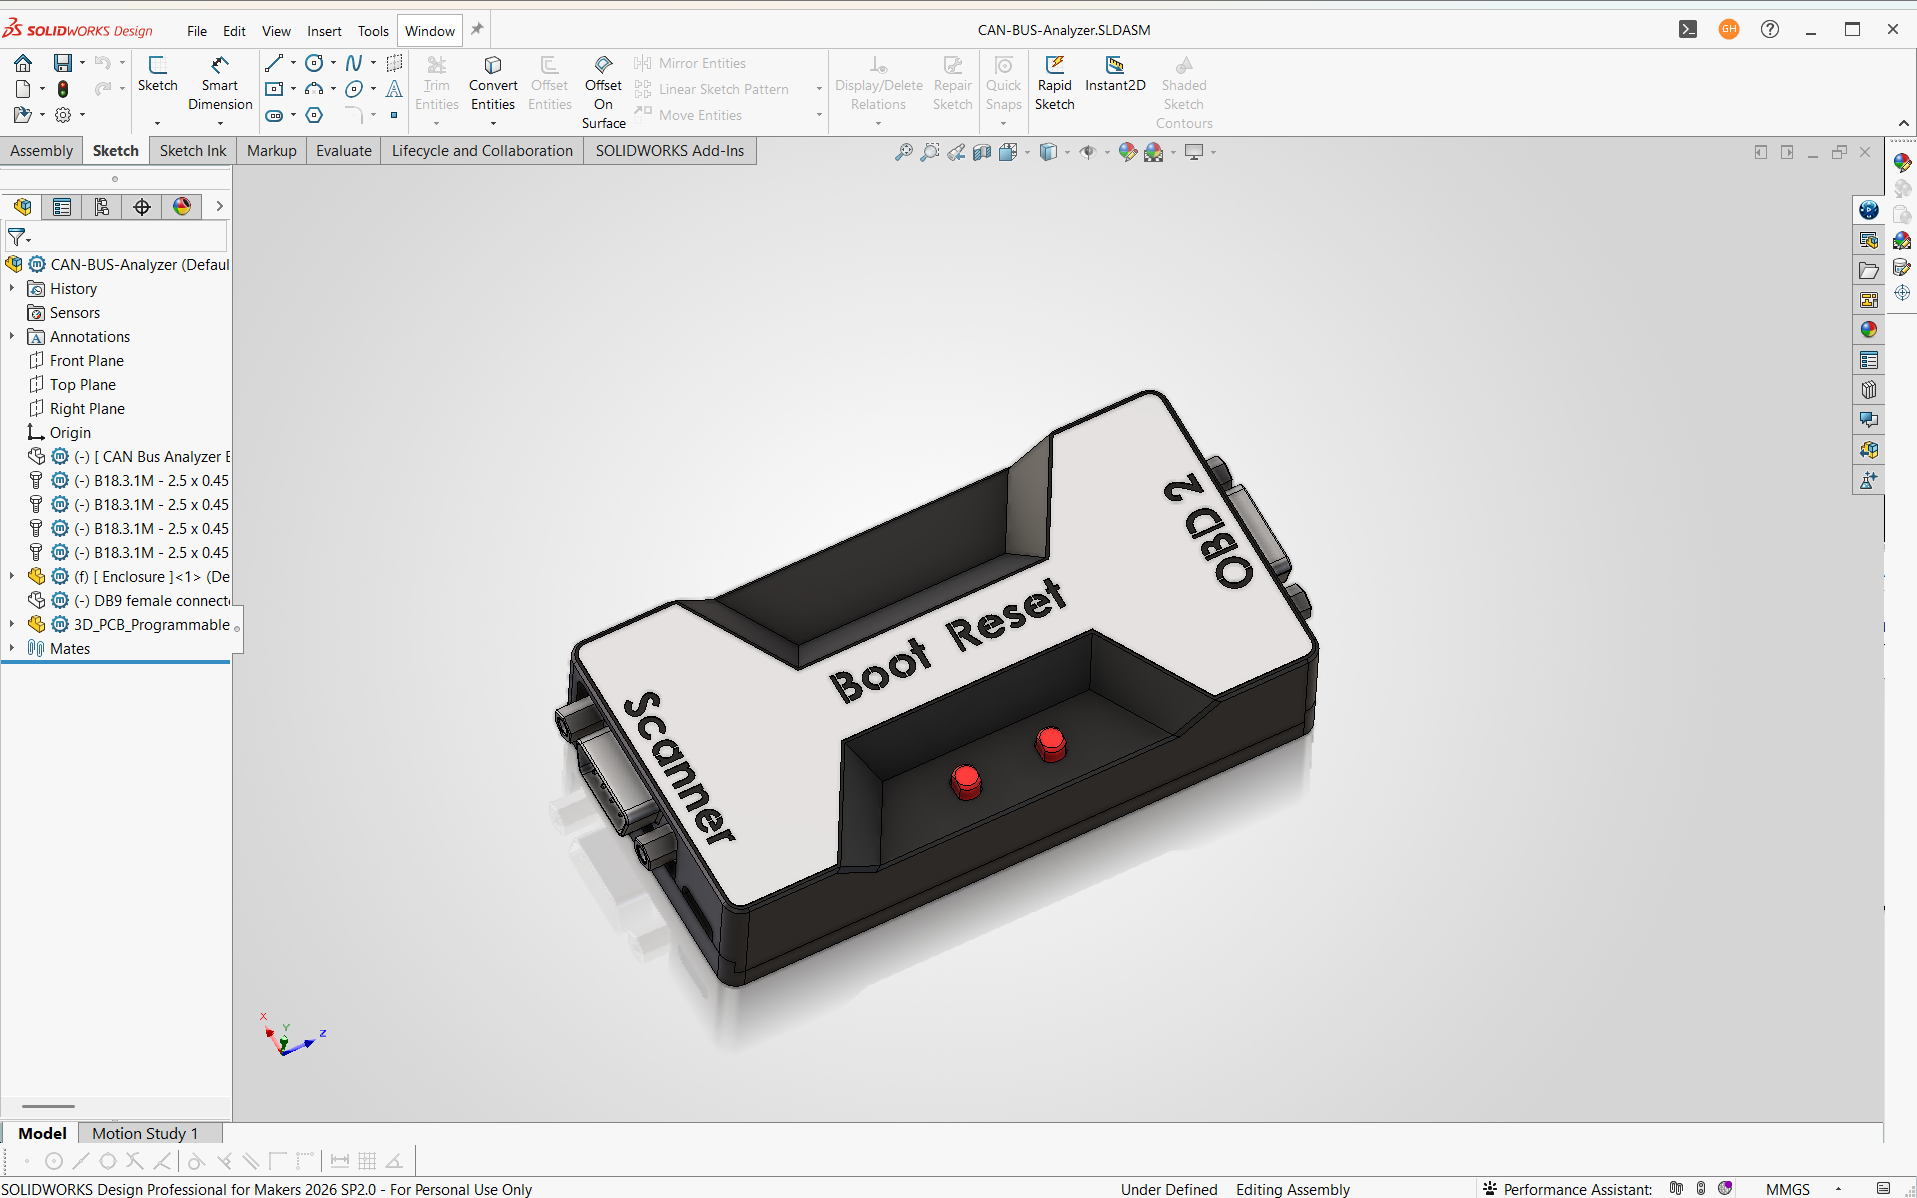
Task: Click the view orientation triad
Action: (x=293, y=1036)
